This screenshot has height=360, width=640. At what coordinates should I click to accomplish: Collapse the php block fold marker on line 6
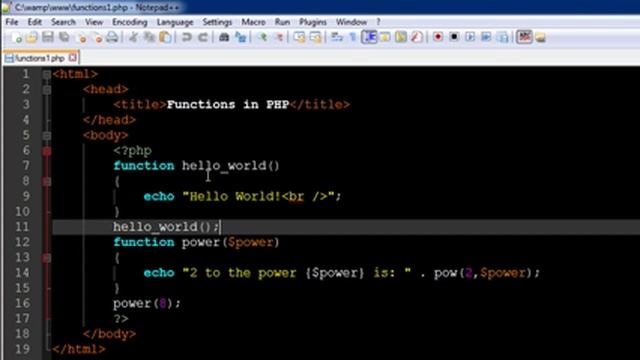tap(47, 151)
